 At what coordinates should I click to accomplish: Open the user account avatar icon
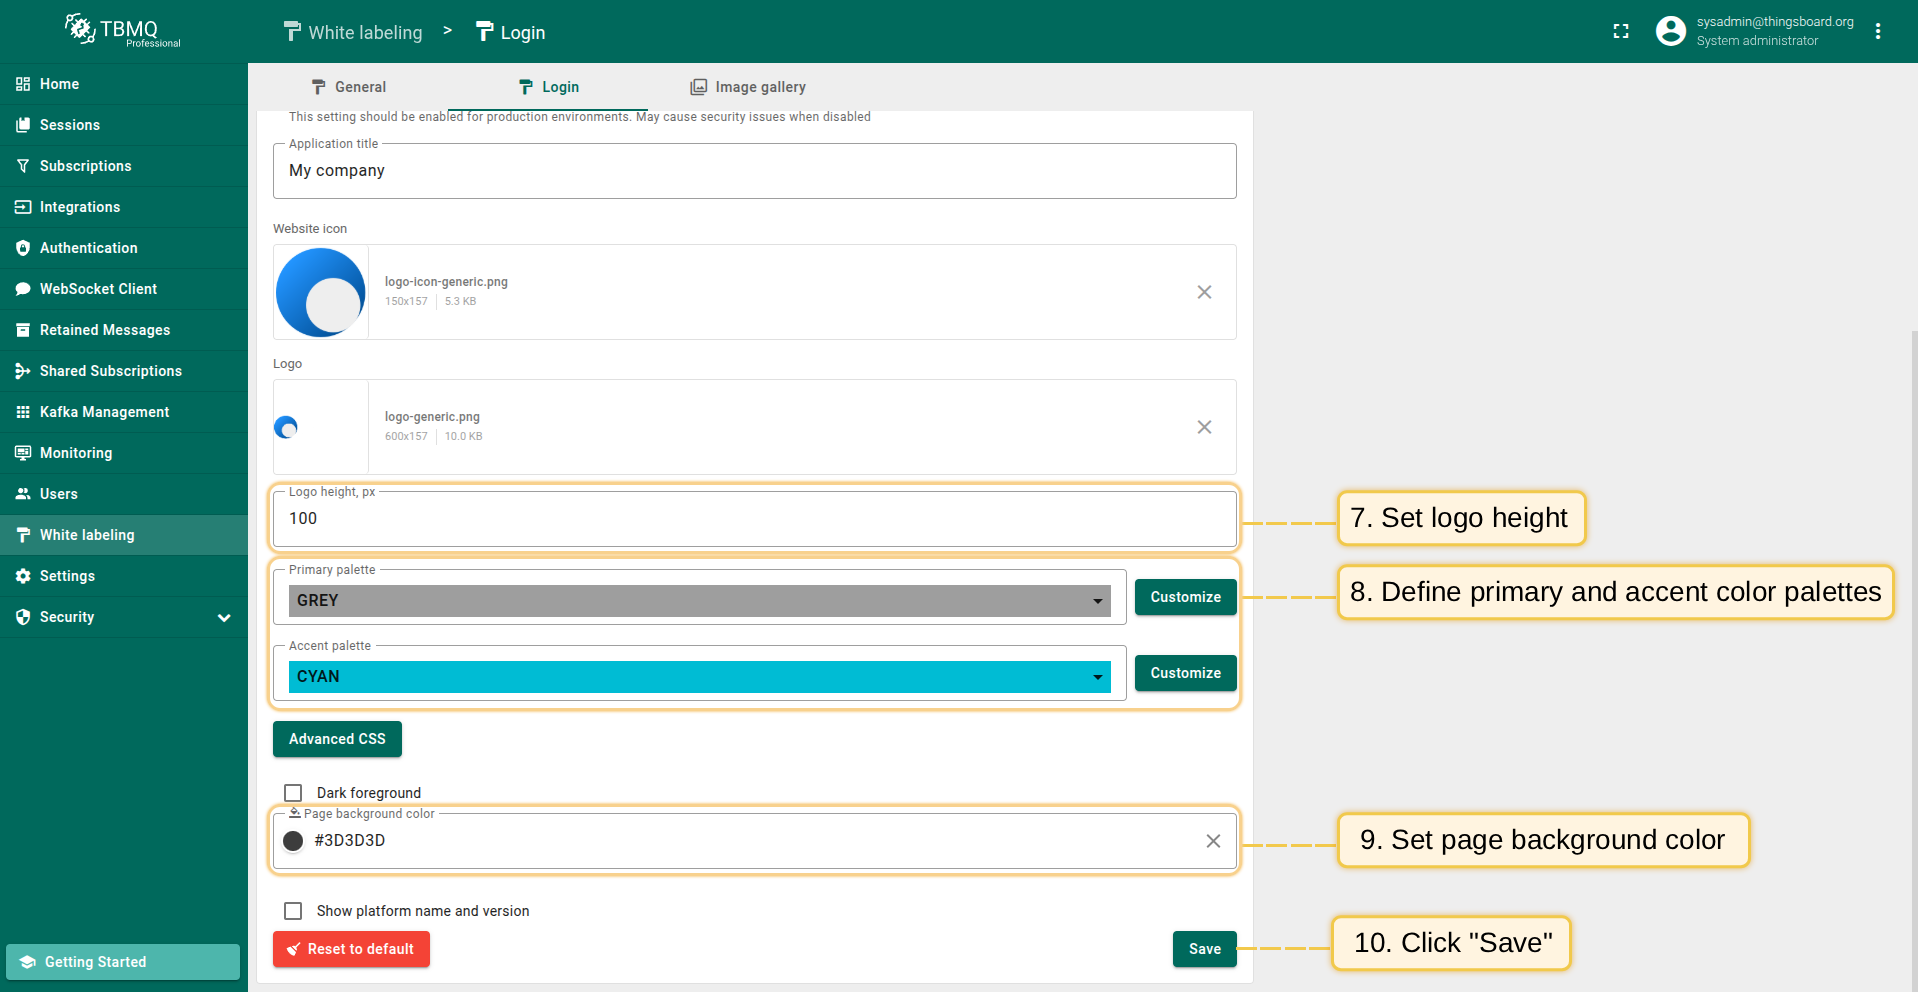1670,32
